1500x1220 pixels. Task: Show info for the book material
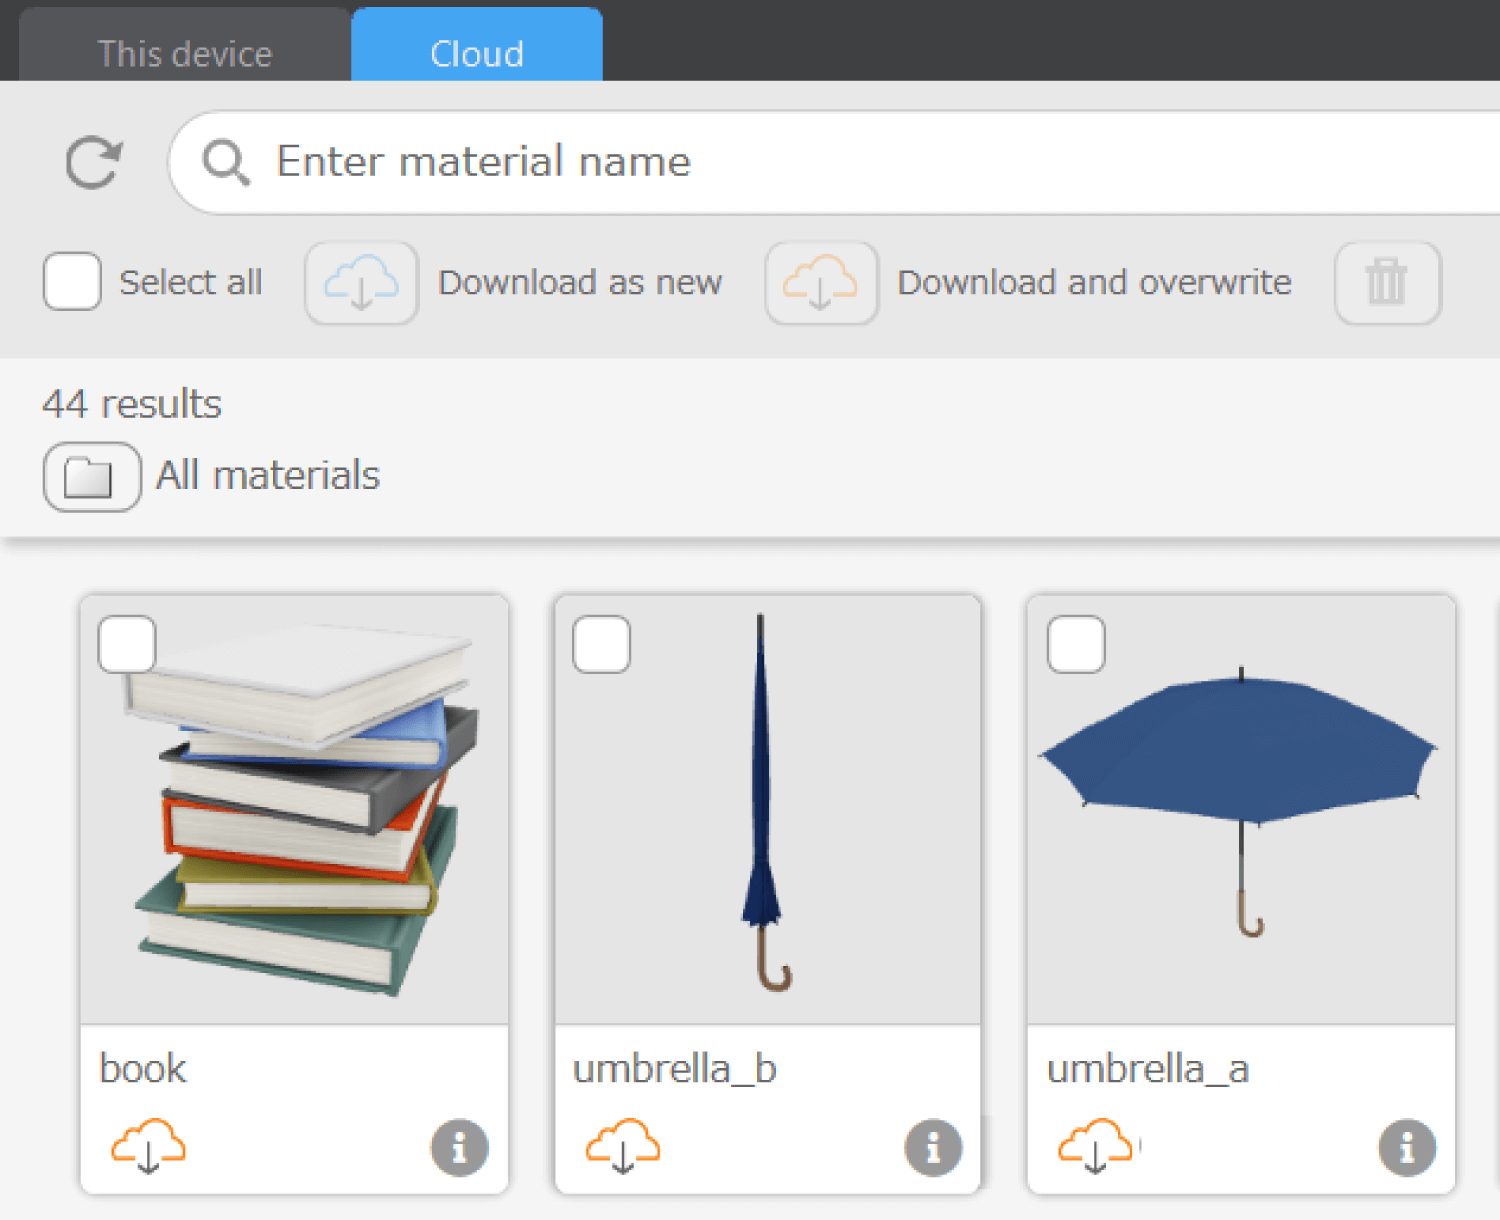[x=459, y=1147]
